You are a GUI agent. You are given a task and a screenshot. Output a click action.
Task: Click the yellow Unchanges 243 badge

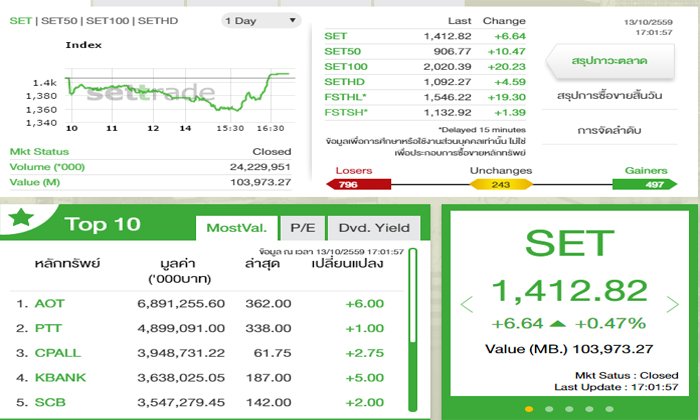[501, 184]
